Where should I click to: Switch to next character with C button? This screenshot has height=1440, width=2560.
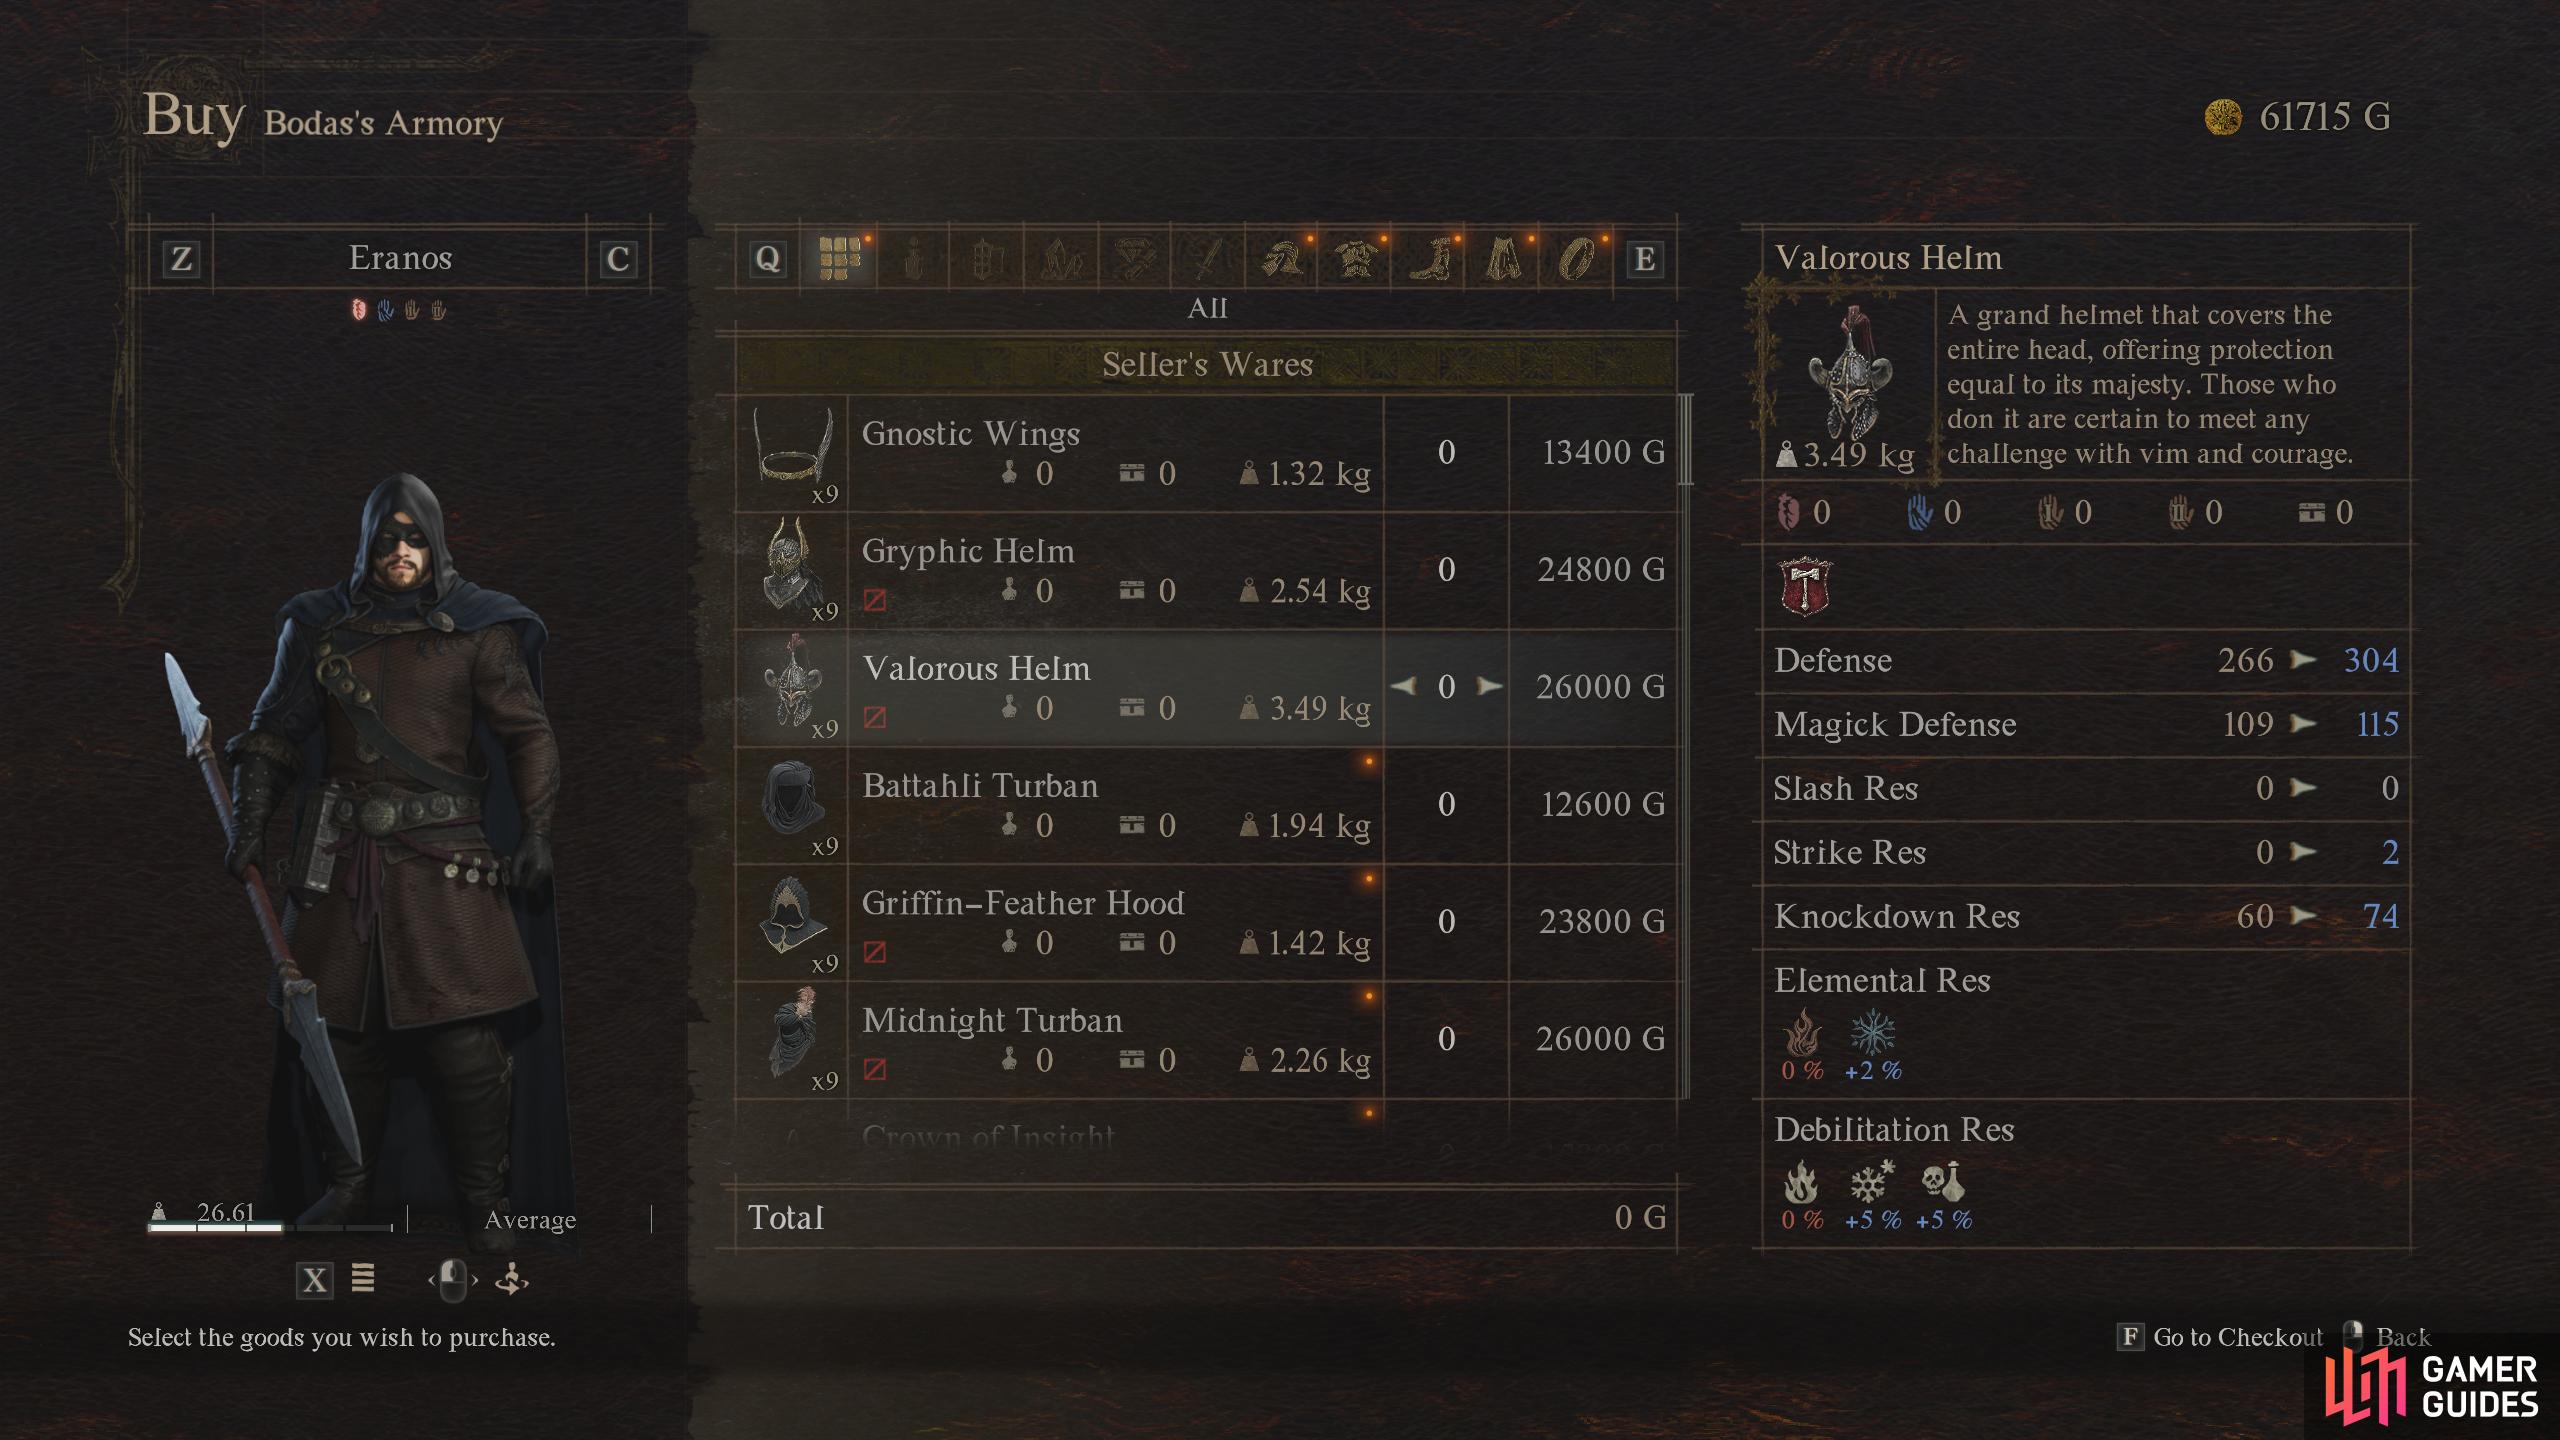[x=618, y=259]
